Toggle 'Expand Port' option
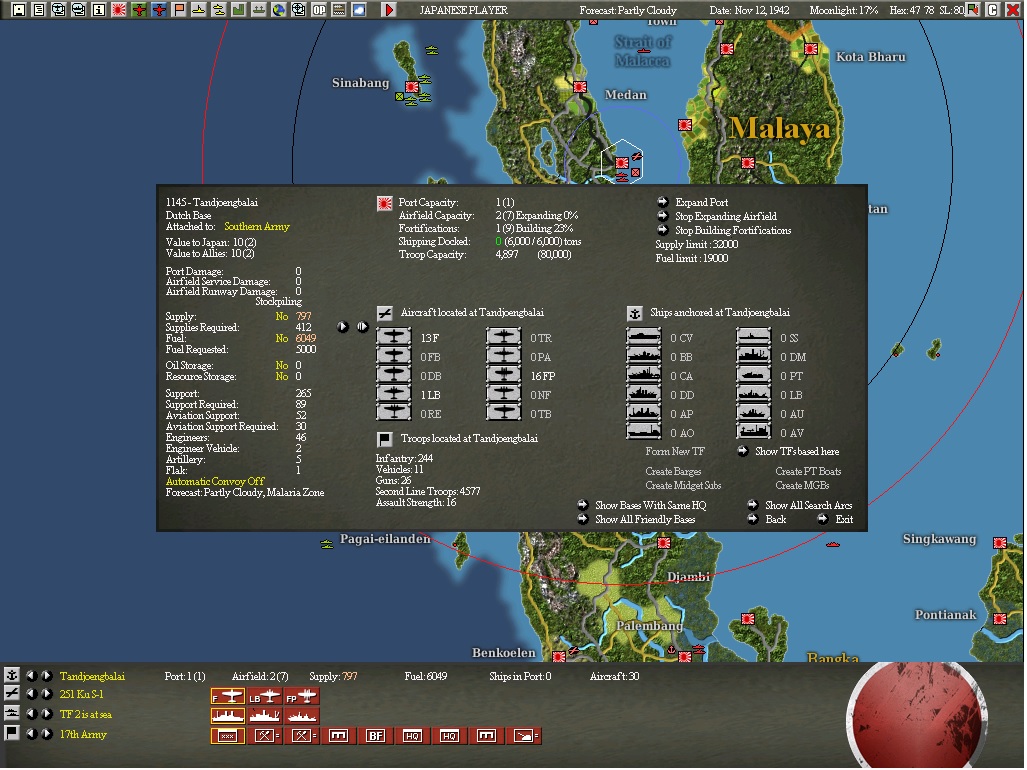This screenshot has height=770, width=1027. [701, 203]
